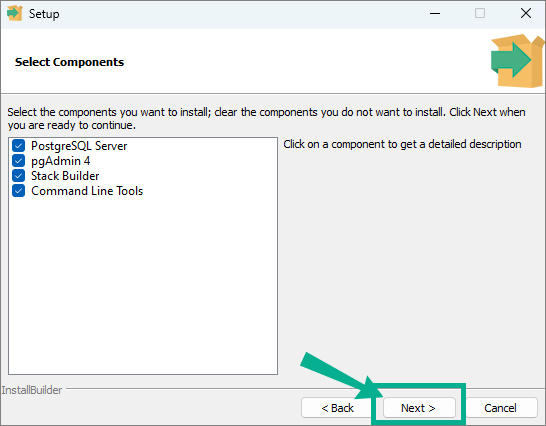Highlight the pgAdmin 4 component name
The image size is (546, 426).
click(61, 161)
